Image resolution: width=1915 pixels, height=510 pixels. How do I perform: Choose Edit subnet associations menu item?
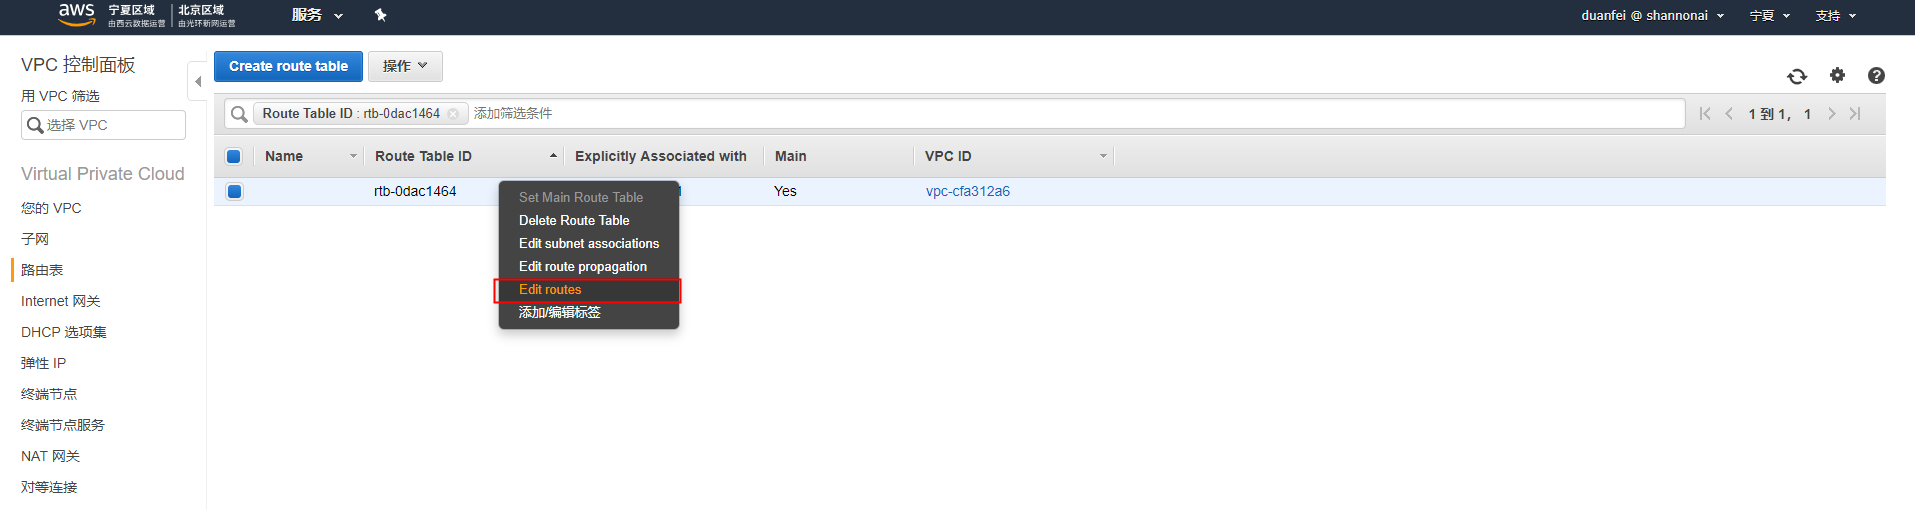point(588,244)
